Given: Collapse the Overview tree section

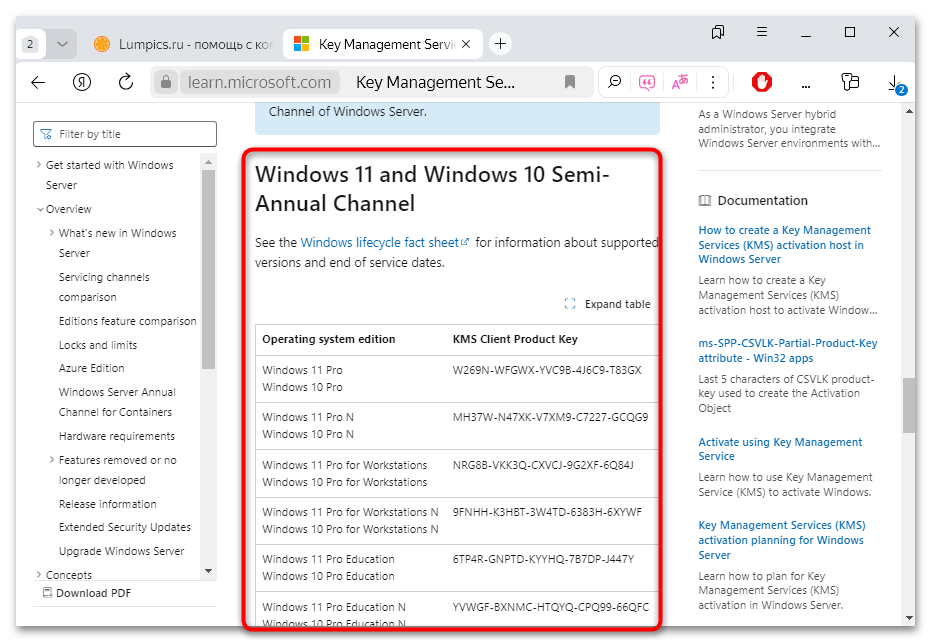Looking at the screenshot, I should (x=40, y=209).
